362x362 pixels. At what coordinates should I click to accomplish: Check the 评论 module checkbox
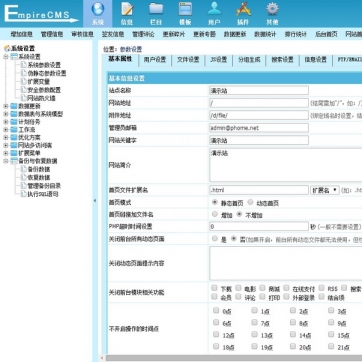[x=238, y=296]
